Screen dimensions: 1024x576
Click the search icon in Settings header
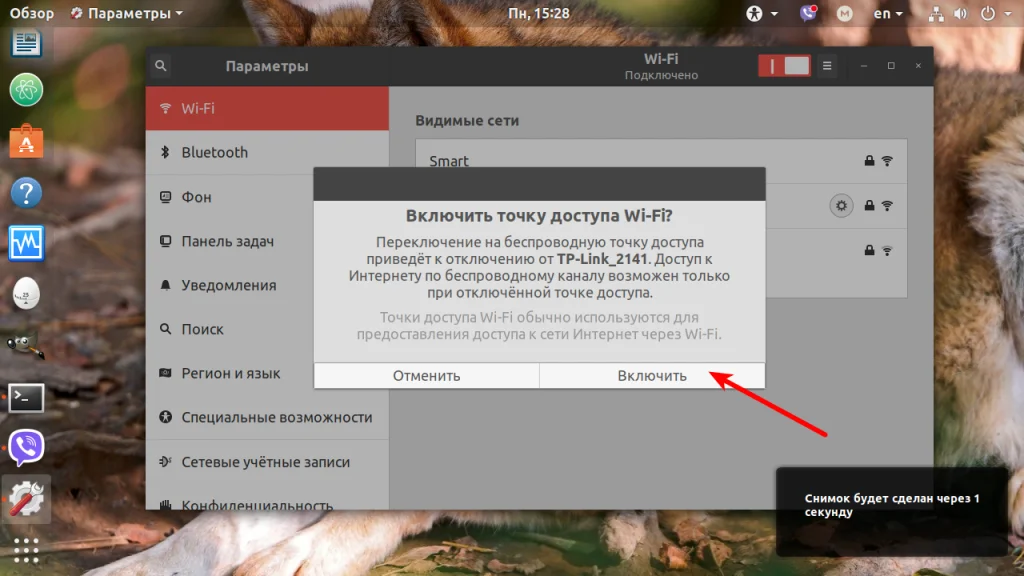coord(161,65)
